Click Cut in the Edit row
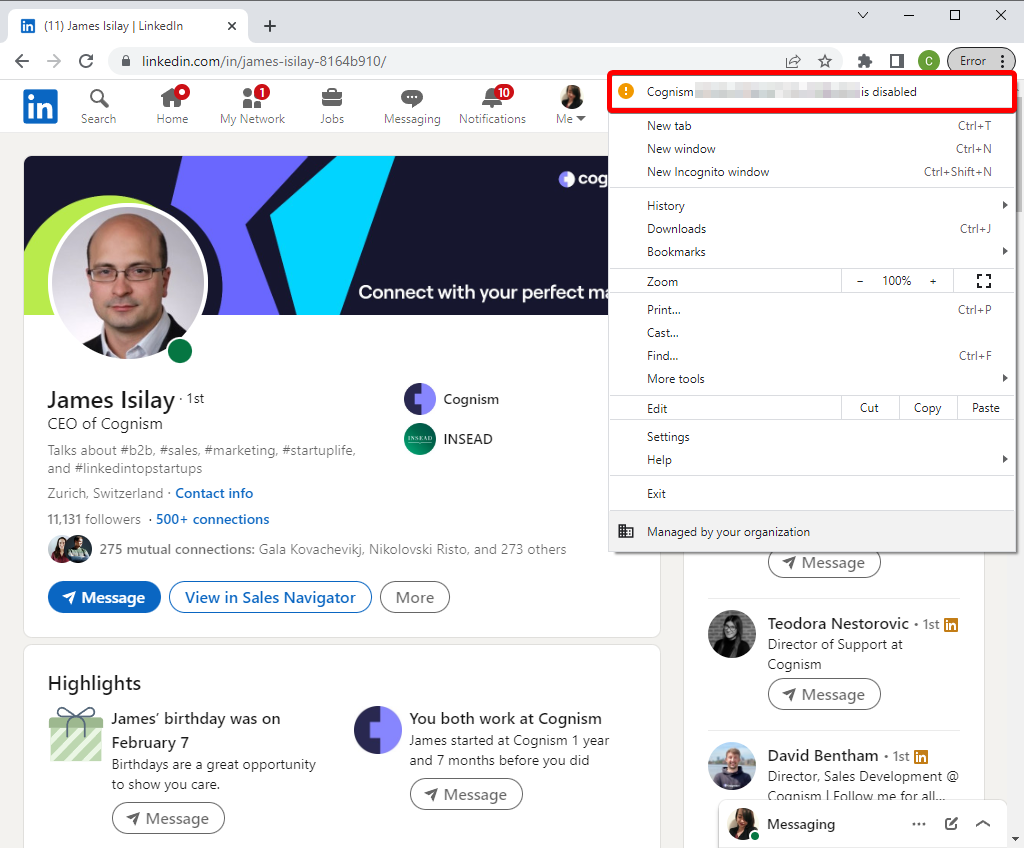Viewport: 1024px width, 848px height. (x=869, y=408)
